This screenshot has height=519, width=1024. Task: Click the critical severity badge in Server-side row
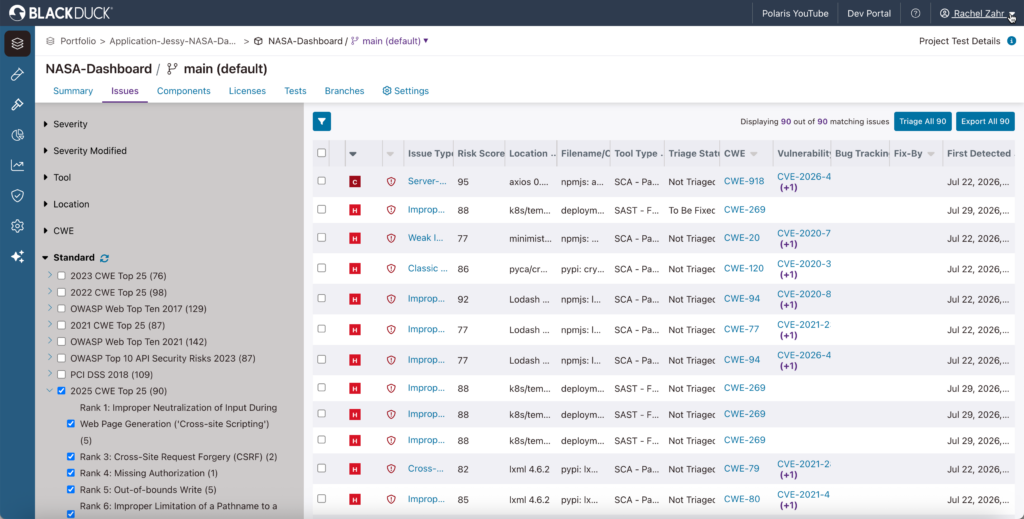point(355,181)
